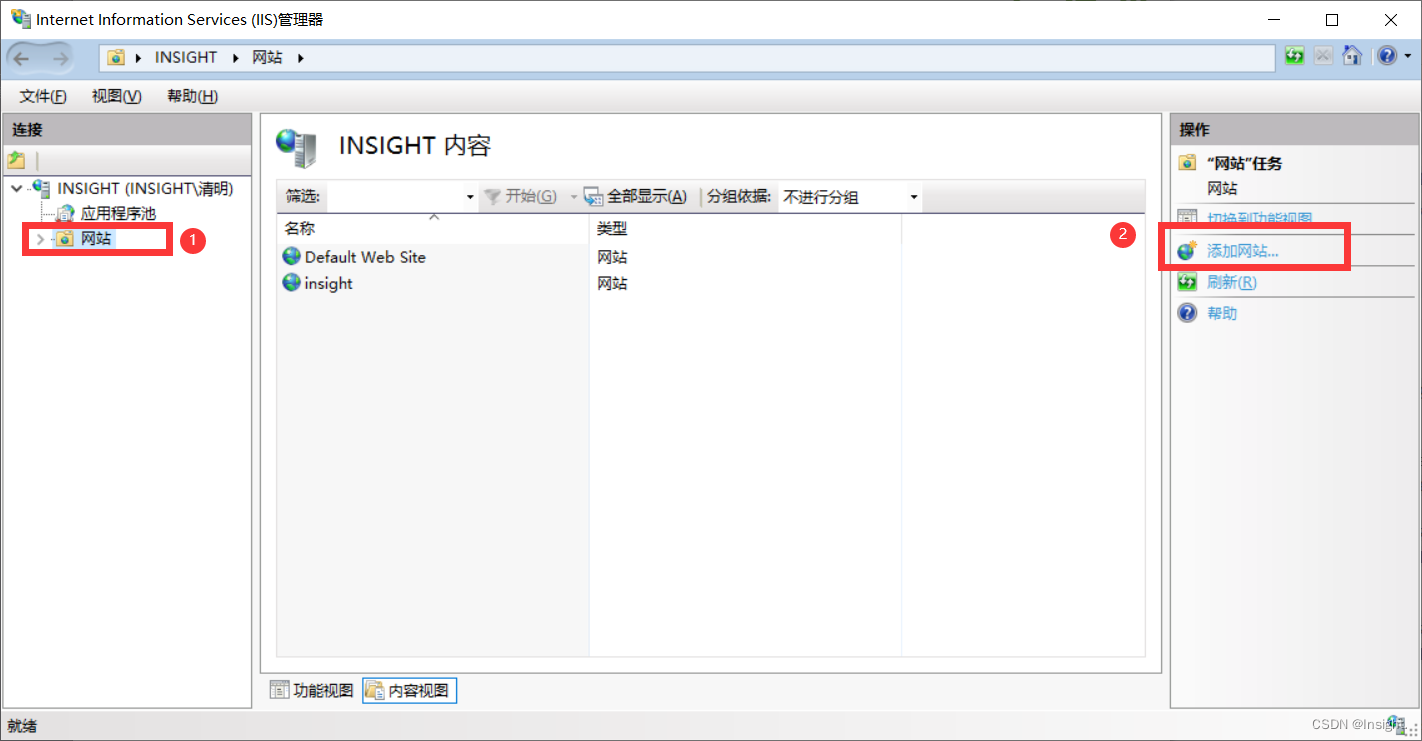Click the IIS Manager title bar app icon
Viewport: 1422px width, 741px height.
(20, 19)
